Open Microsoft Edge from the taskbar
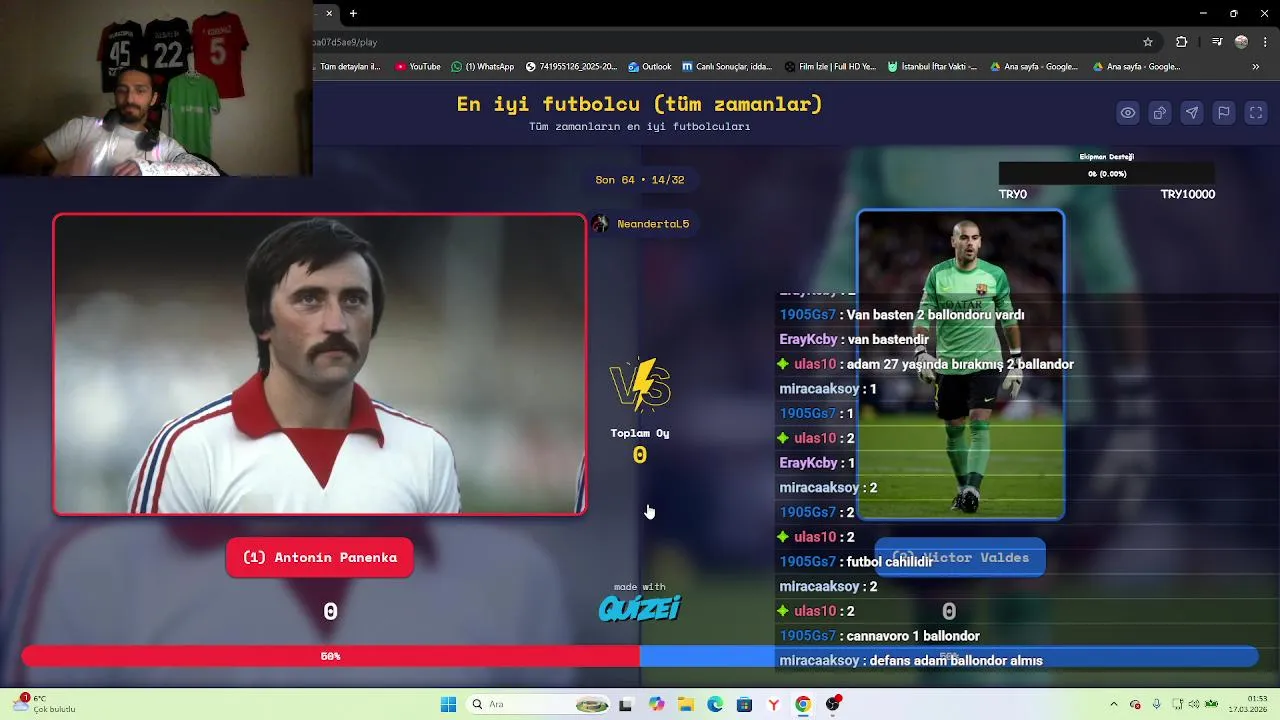Viewport: 1280px width, 720px height. pyautogui.click(x=715, y=704)
